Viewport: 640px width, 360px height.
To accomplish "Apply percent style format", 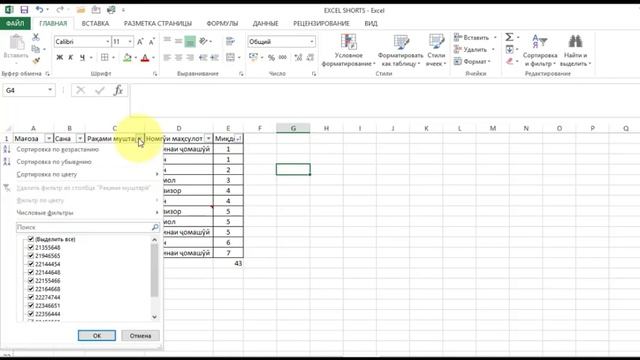I will (x=271, y=58).
